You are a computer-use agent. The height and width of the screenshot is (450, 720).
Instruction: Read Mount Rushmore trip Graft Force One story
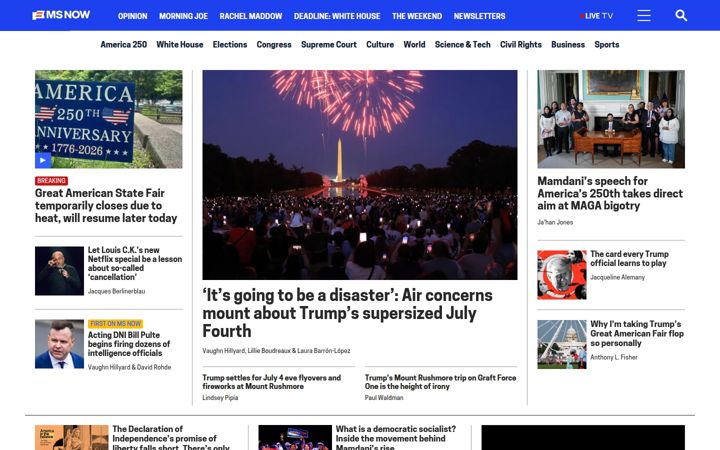tap(441, 382)
